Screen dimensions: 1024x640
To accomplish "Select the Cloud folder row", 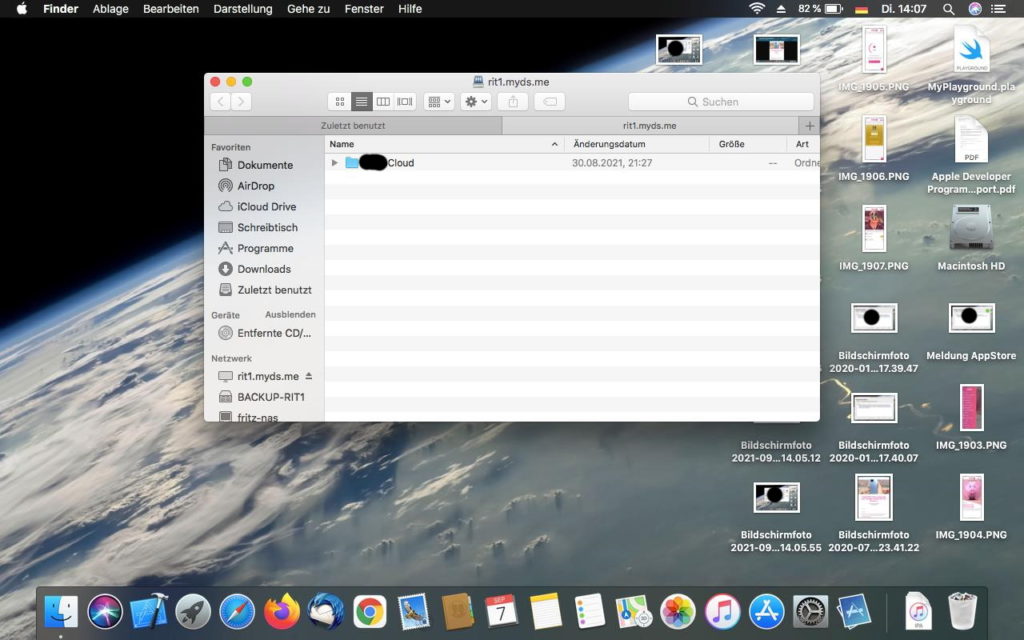I will 572,163.
